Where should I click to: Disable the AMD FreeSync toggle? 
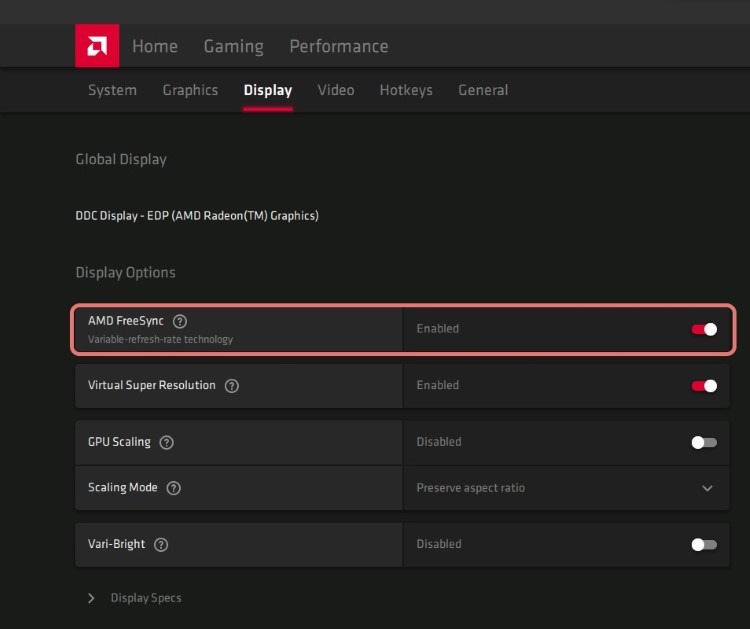coord(704,330)
